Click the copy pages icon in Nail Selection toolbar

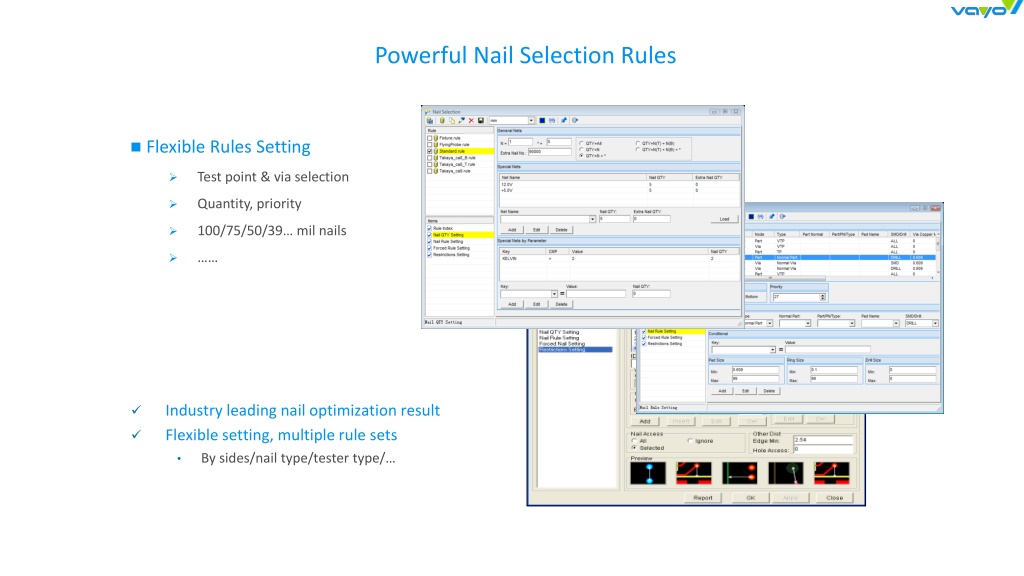tap(452, 121)
